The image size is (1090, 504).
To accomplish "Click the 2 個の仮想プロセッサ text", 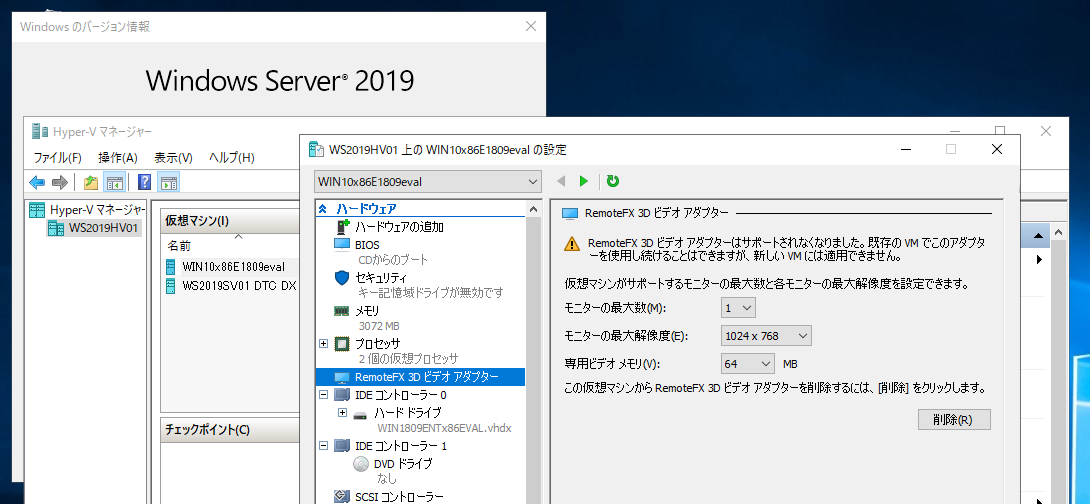I will coord(409,359).
